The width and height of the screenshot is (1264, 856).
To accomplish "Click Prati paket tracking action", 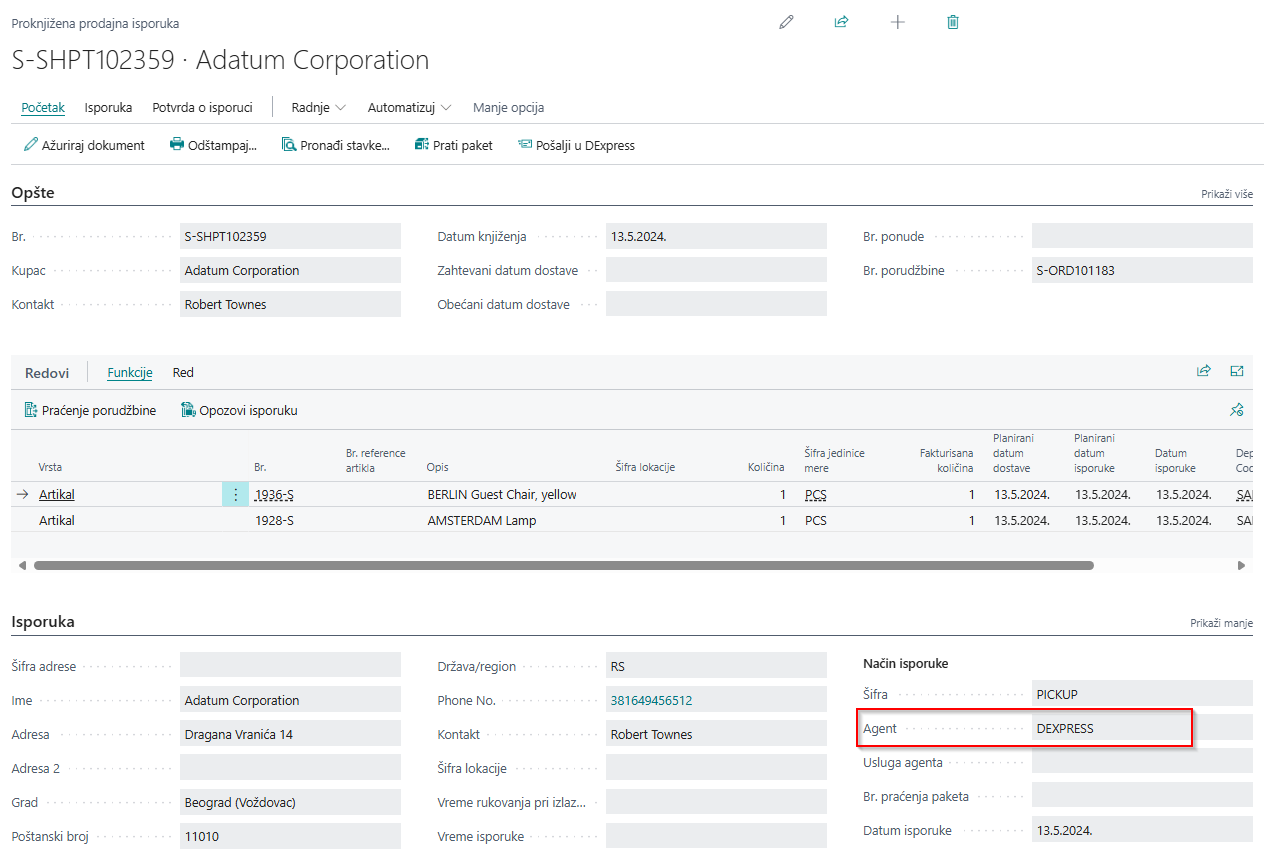I will pyautogui.click(x=454, y=145).
